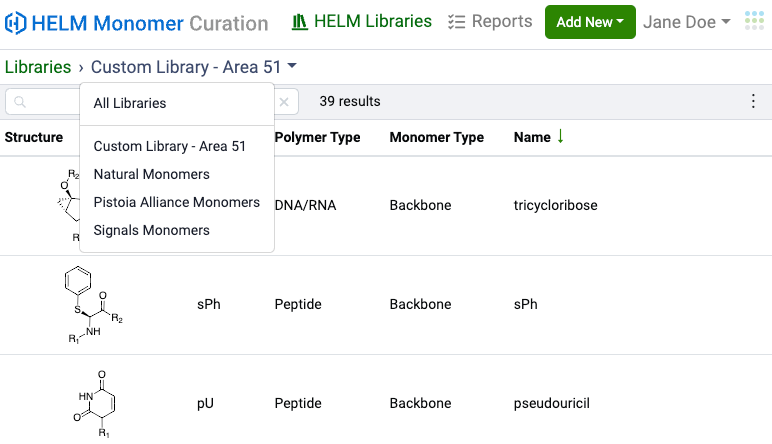This screenshot has width=772, height=444.
Task: Switch to the Reports tab
Action: pyautogui.click(x=490, y=22)
